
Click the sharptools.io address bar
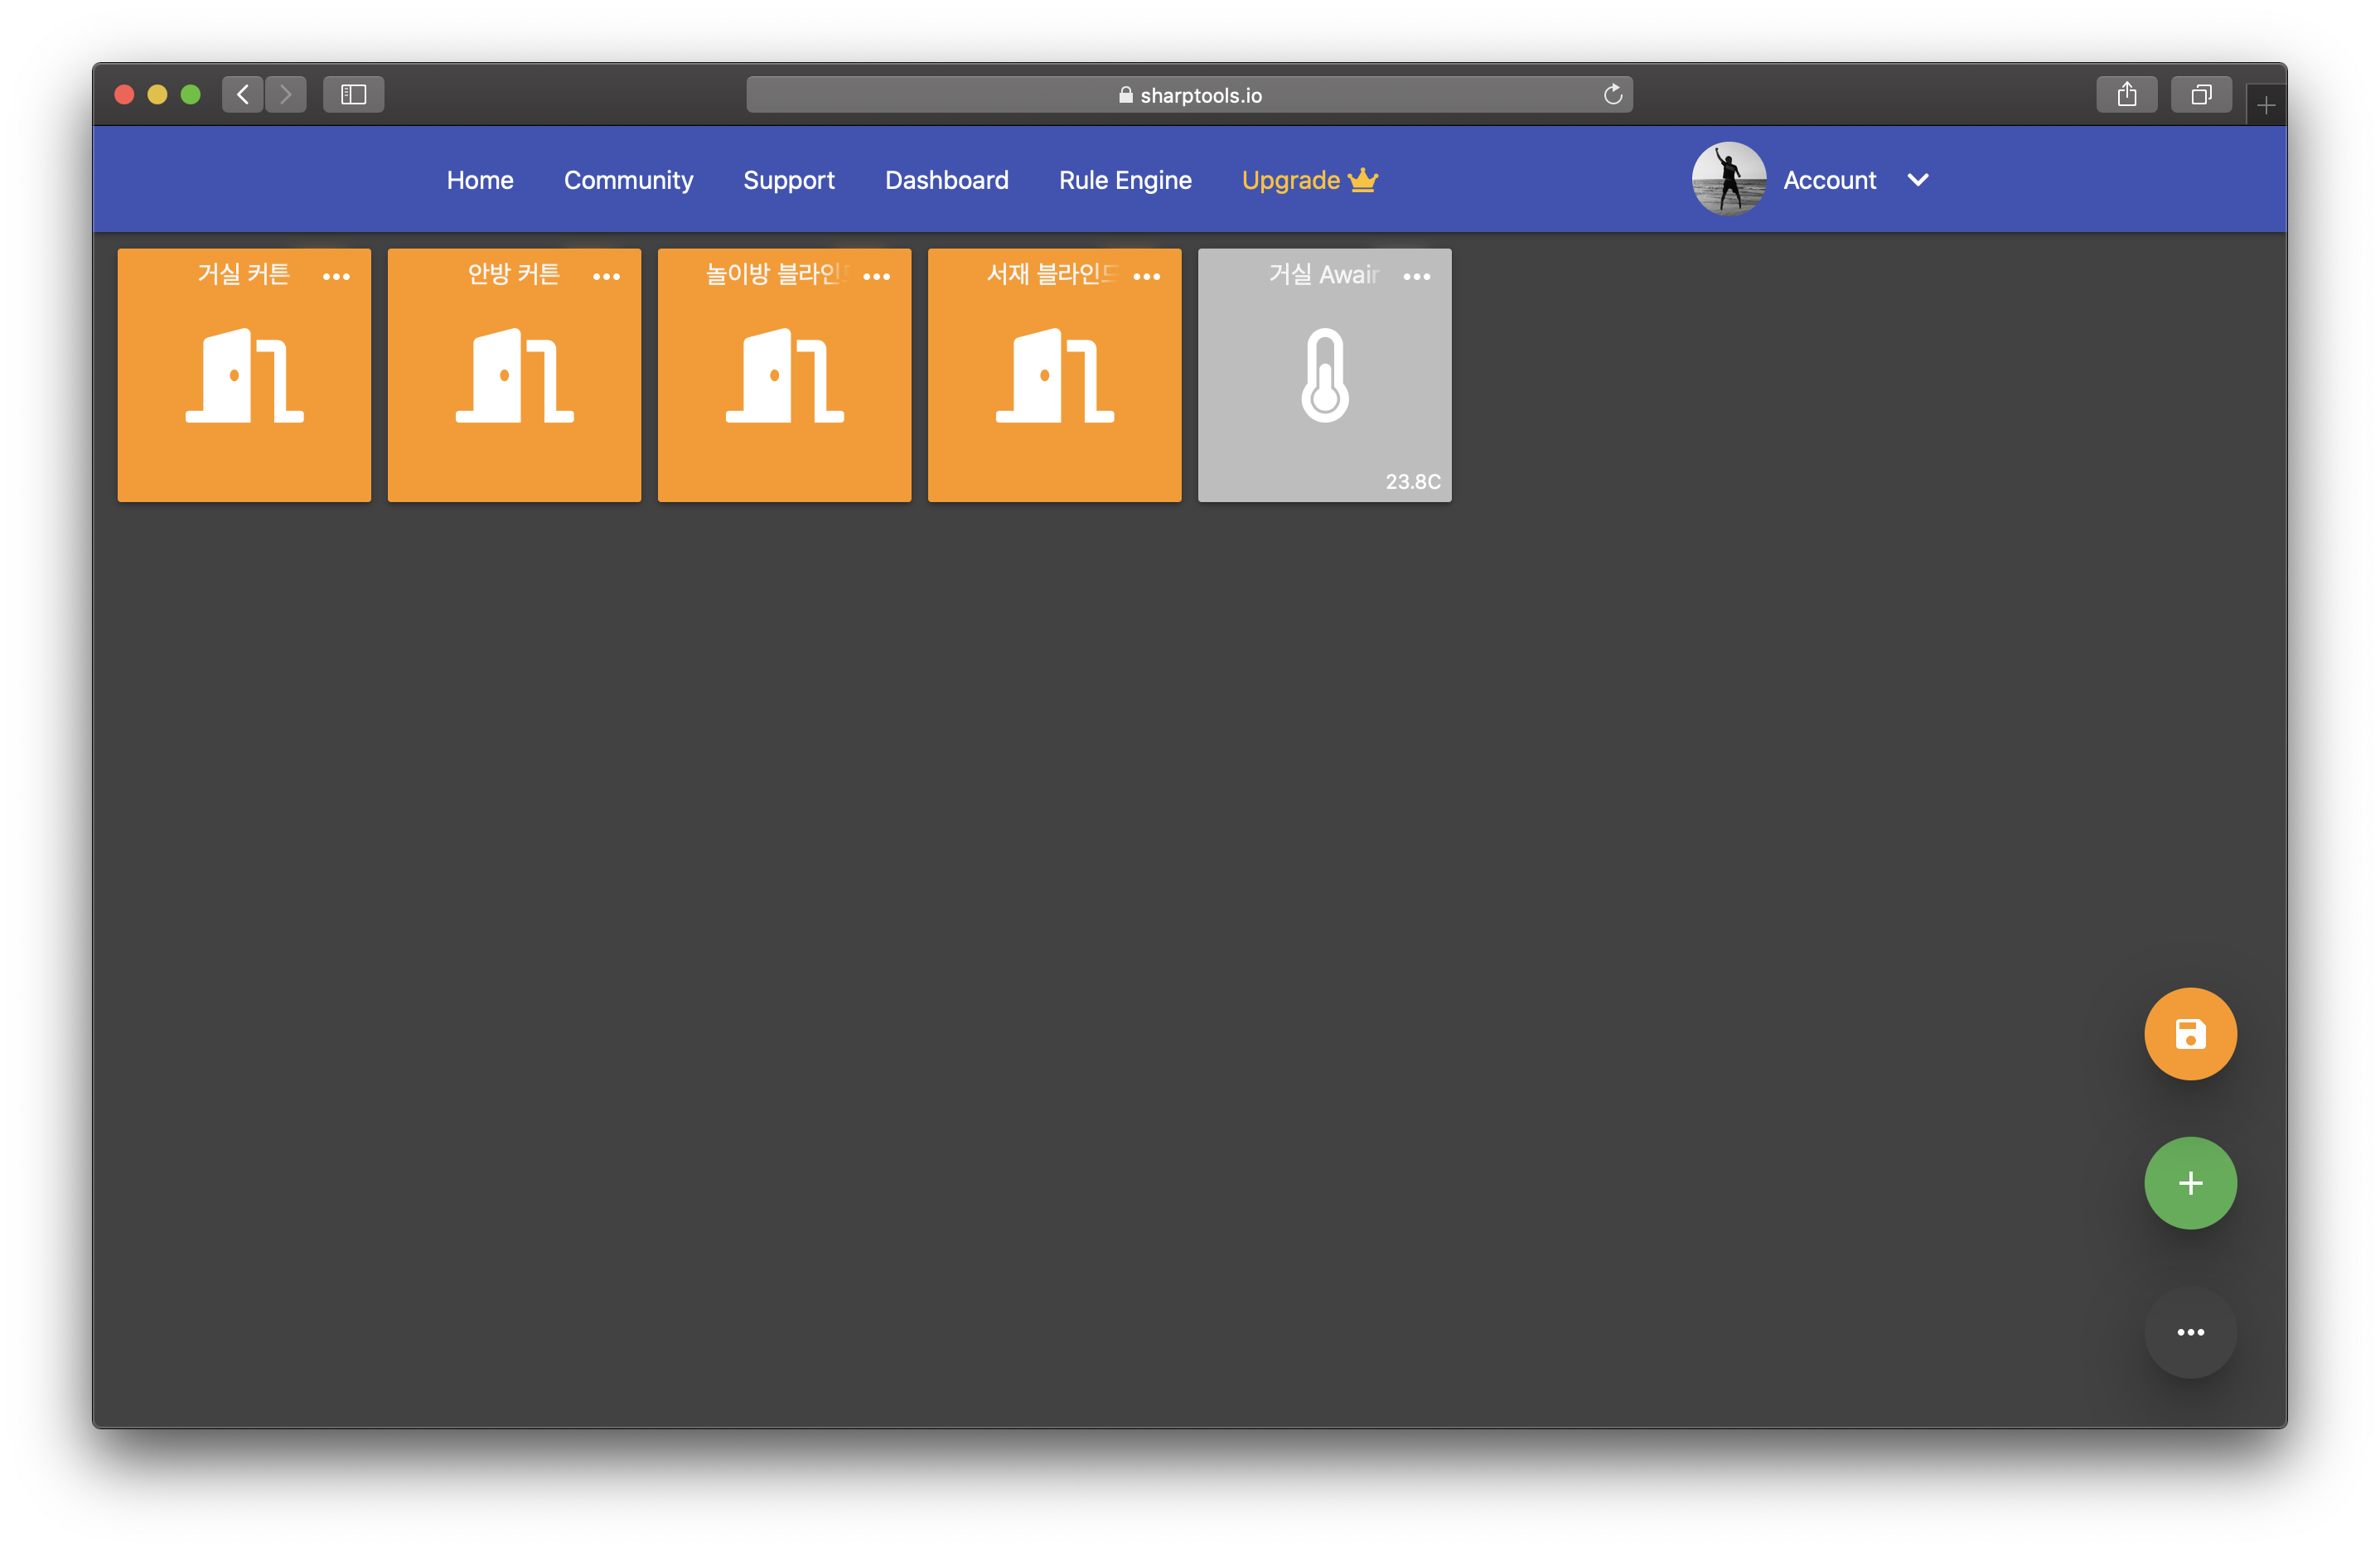[1189, 95]
